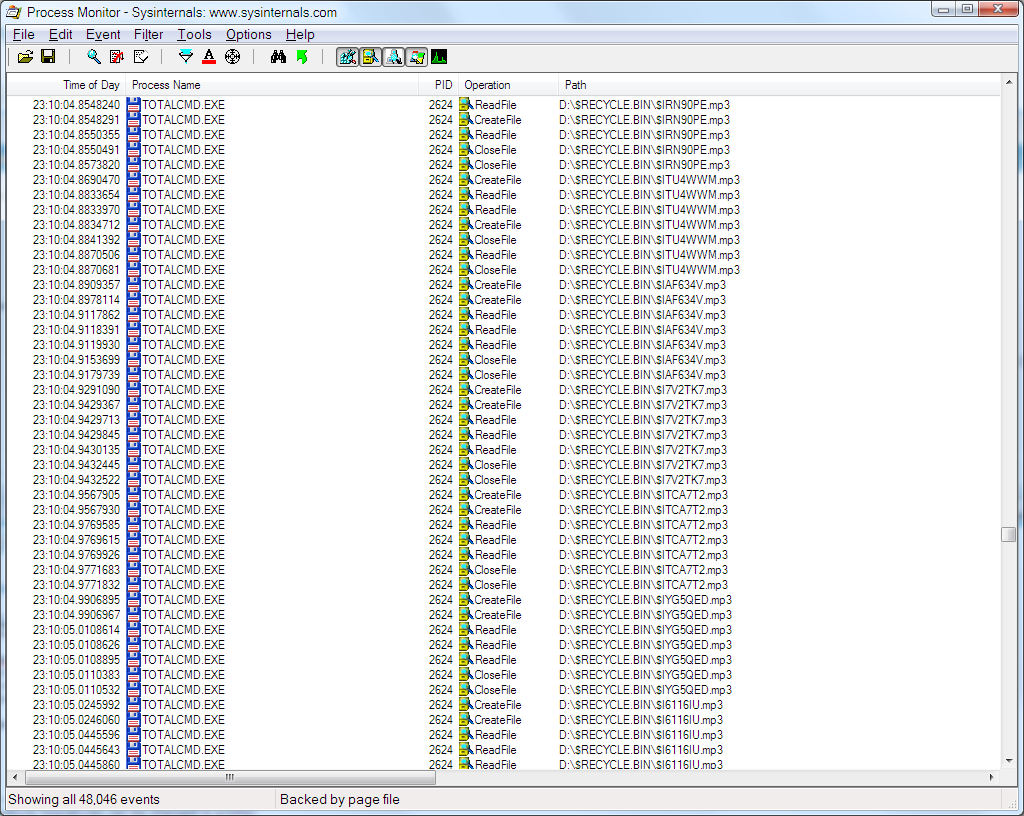The image size is (1024, 816).
Task: Click horizontal scrollbar right arrow
Action: pos(992,777)
